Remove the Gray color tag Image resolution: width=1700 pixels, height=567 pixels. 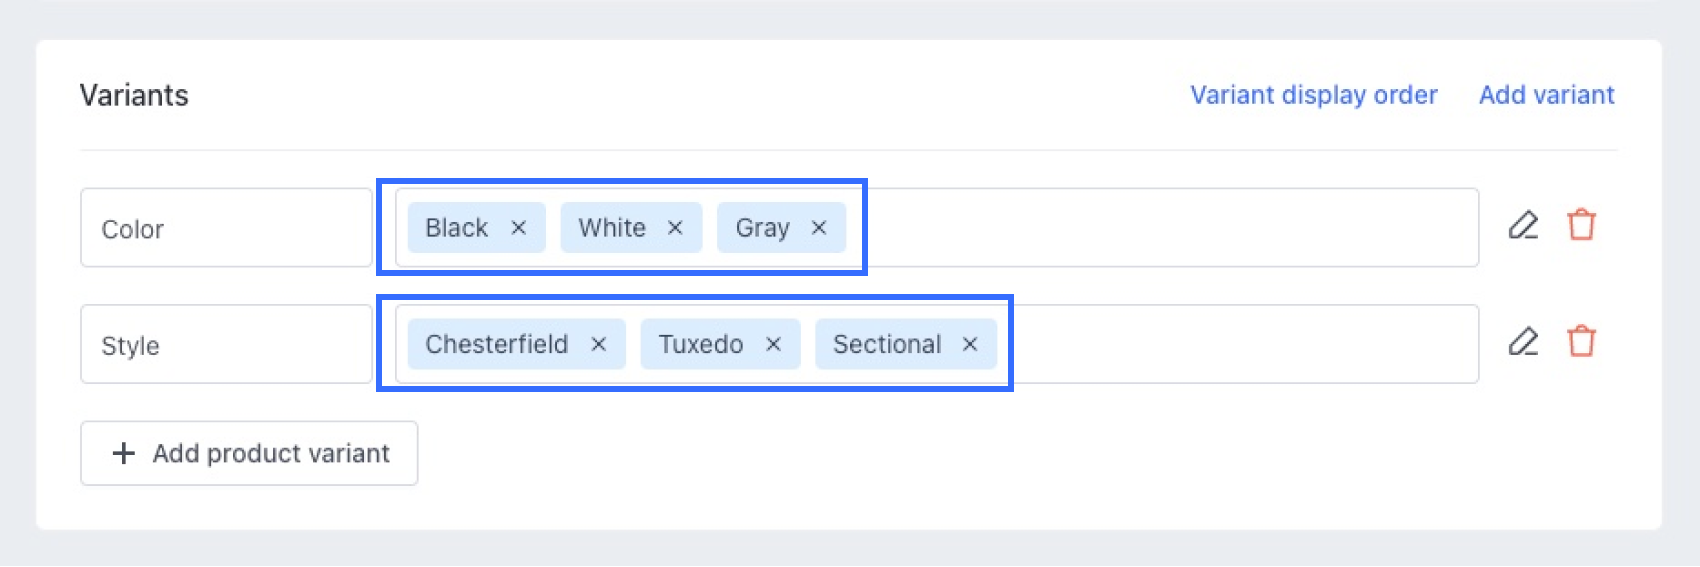pyautogui.click(x=819, y=228)
